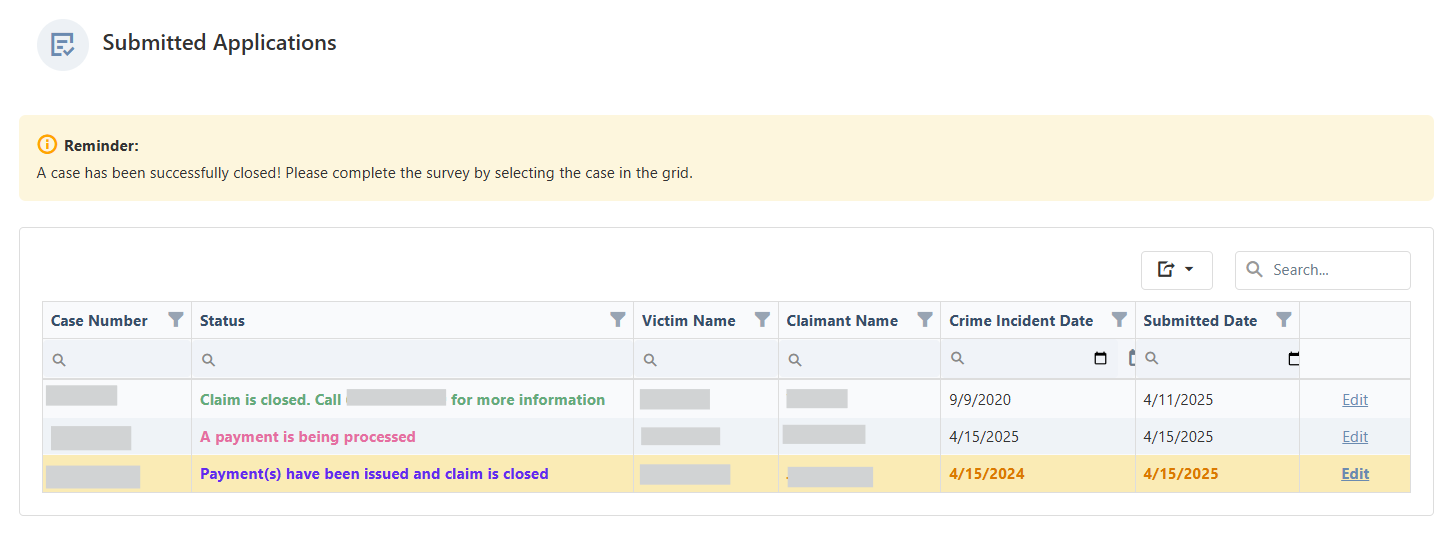Select 'A payment is being processed' status
1448x537 pixels.
tap(308, 437)
